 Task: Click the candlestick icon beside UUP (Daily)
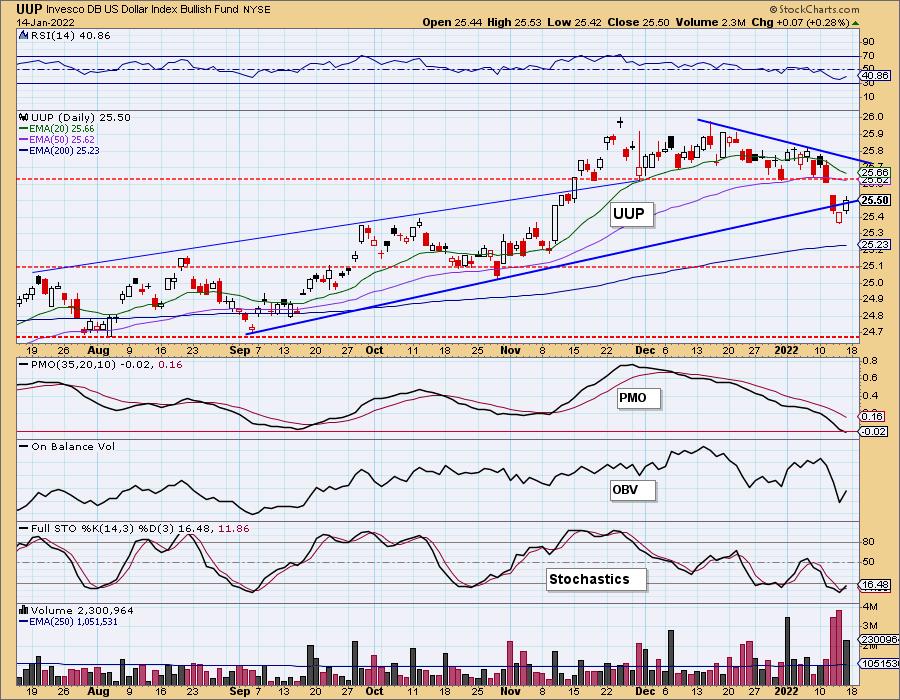pyautogui.click(x=24, y=117)
